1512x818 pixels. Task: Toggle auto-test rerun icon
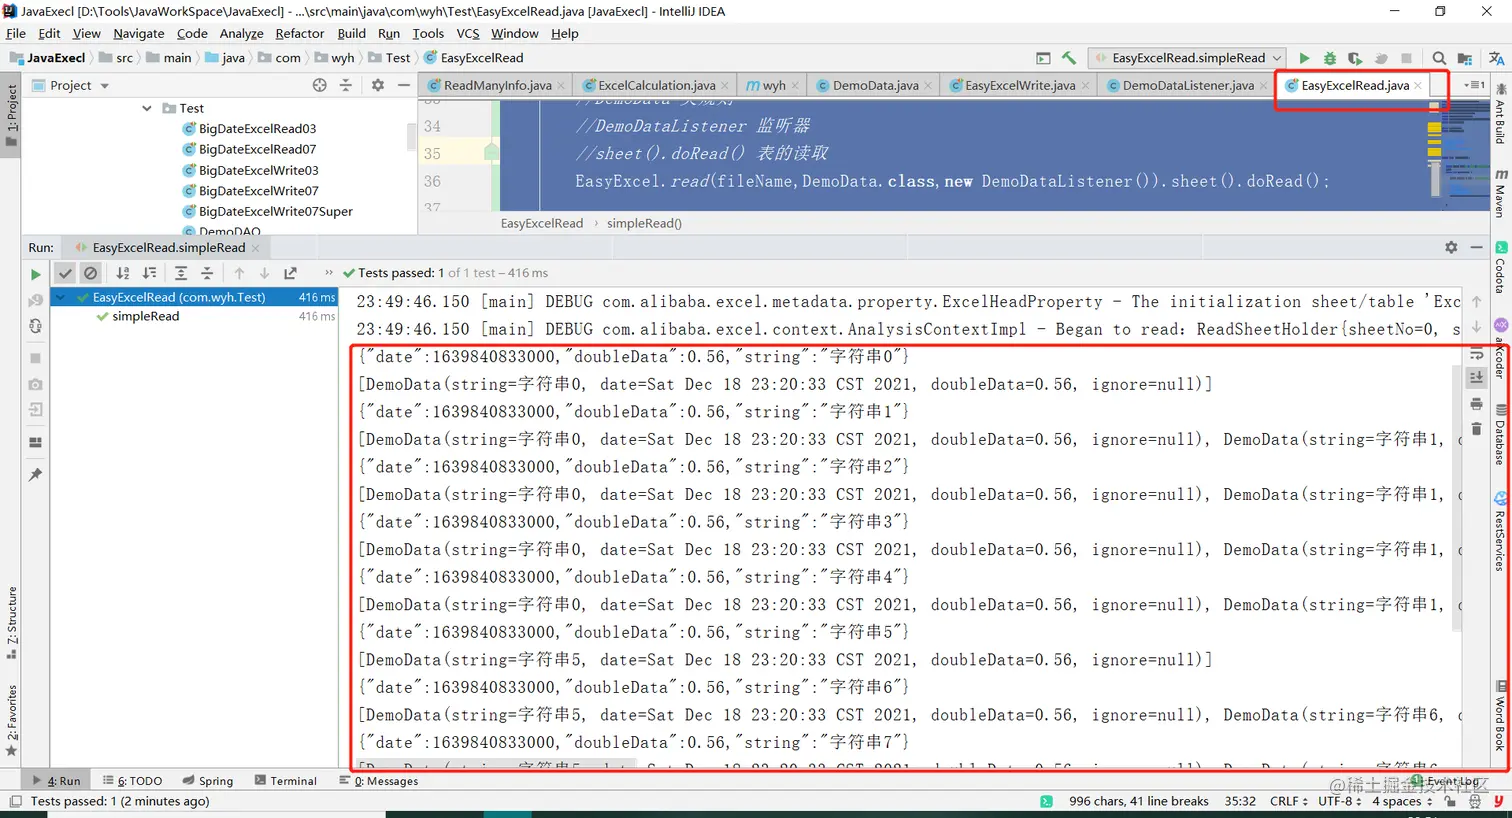point(35,326)
